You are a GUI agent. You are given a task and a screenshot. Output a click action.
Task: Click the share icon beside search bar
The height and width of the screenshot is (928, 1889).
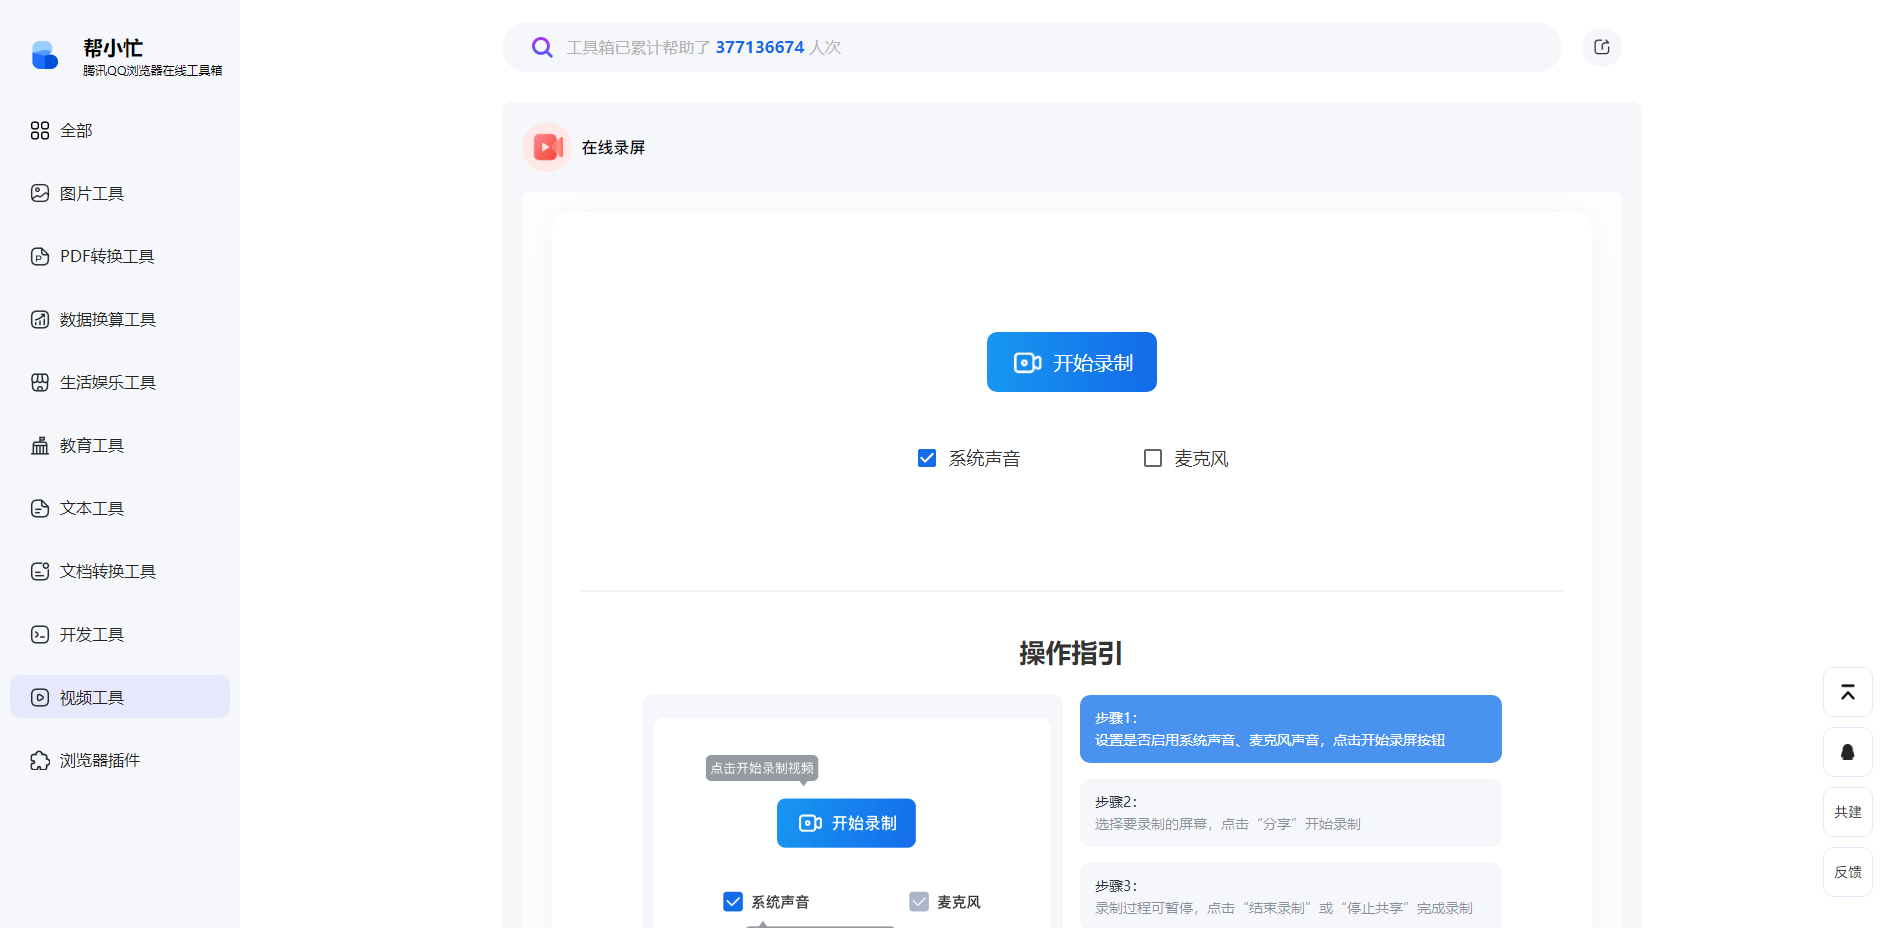point(1601,47)
